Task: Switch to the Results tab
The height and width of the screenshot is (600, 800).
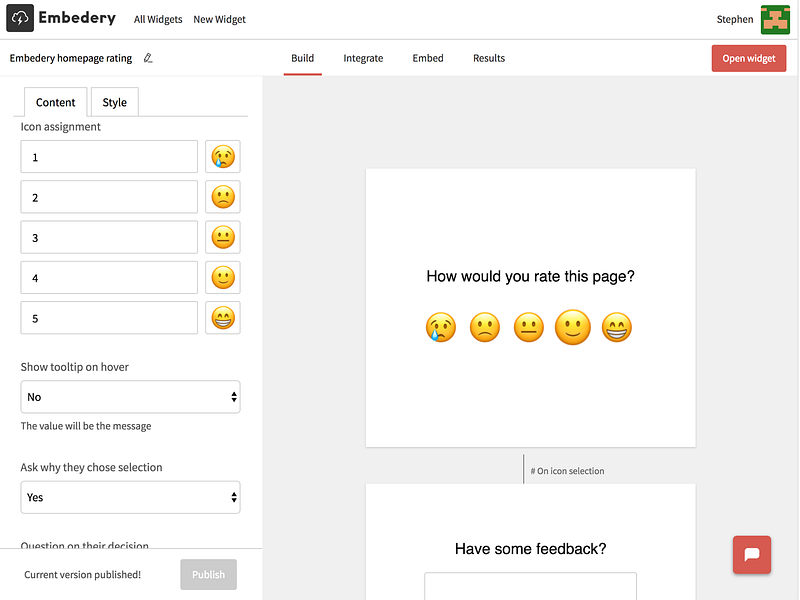Action: (489, 58)
